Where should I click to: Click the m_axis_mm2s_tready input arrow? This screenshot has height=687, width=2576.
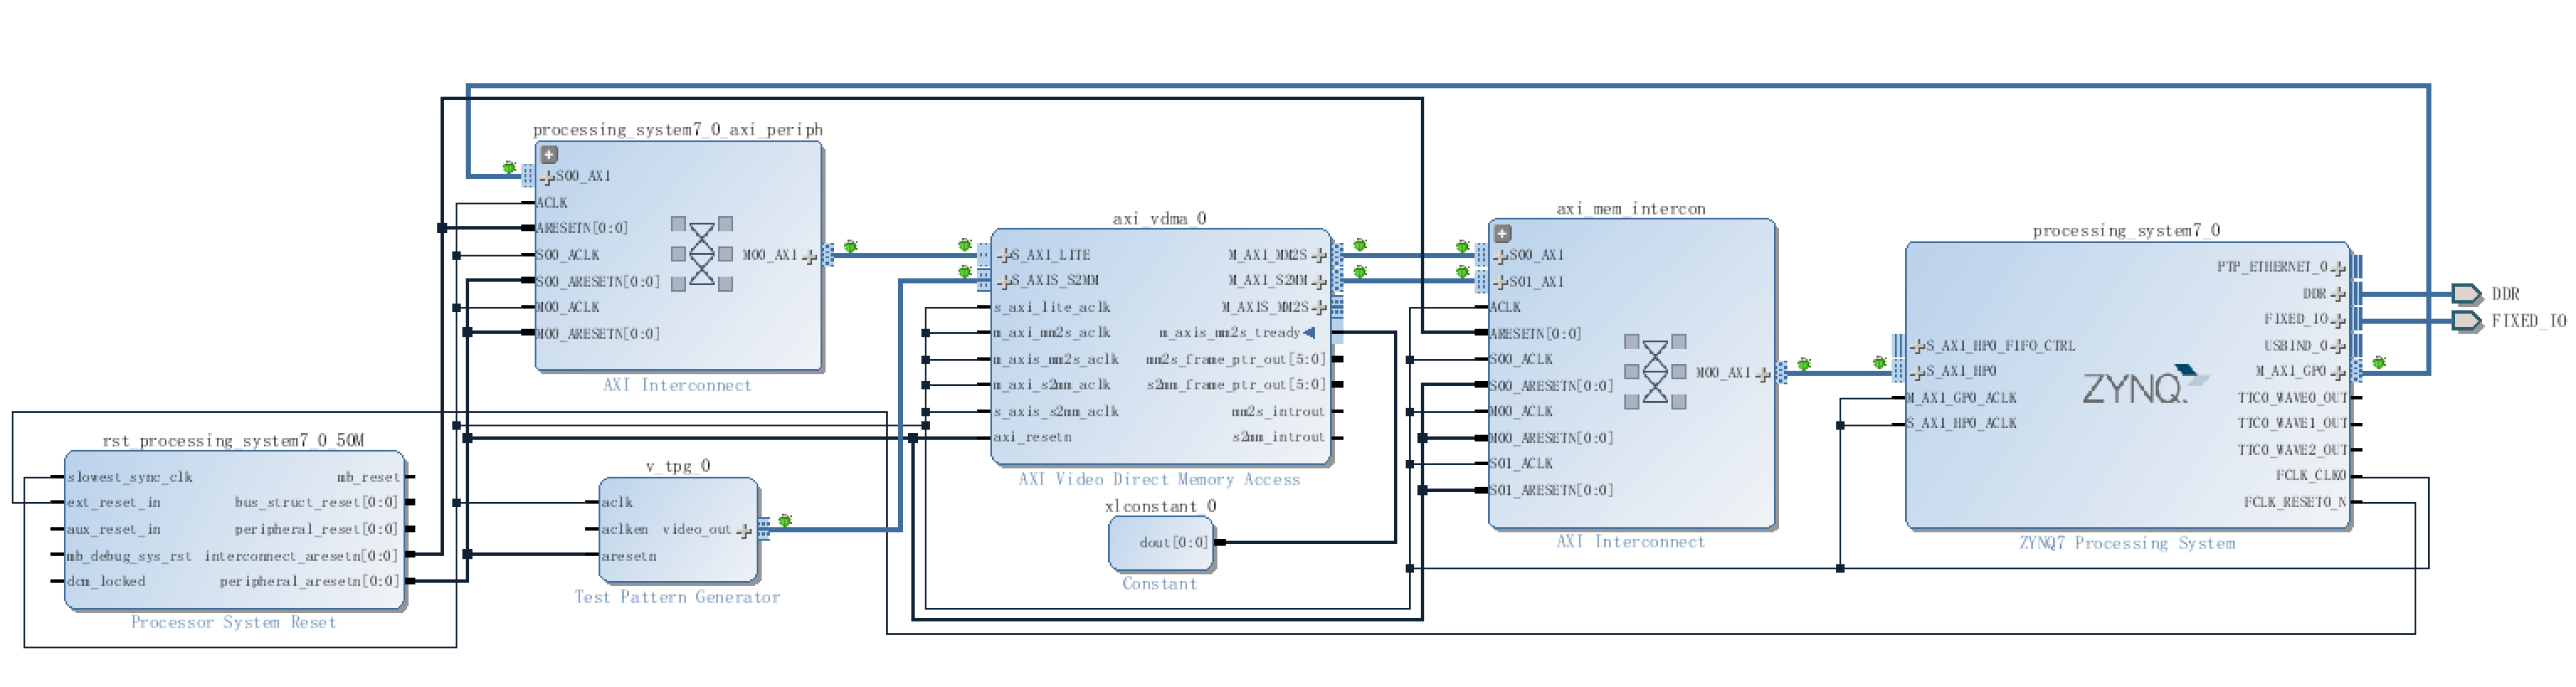(1309, 333)
